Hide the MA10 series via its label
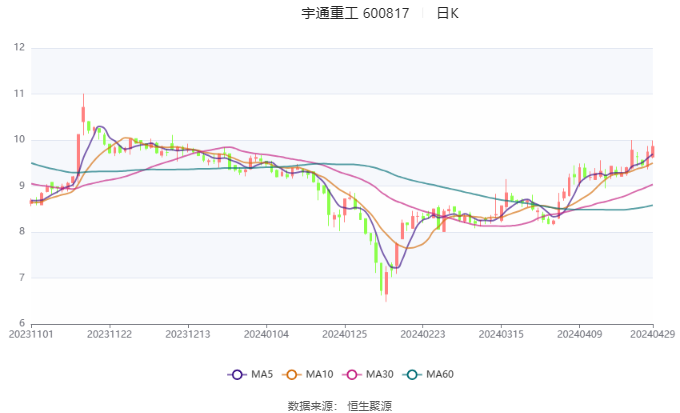 point(320,374)
